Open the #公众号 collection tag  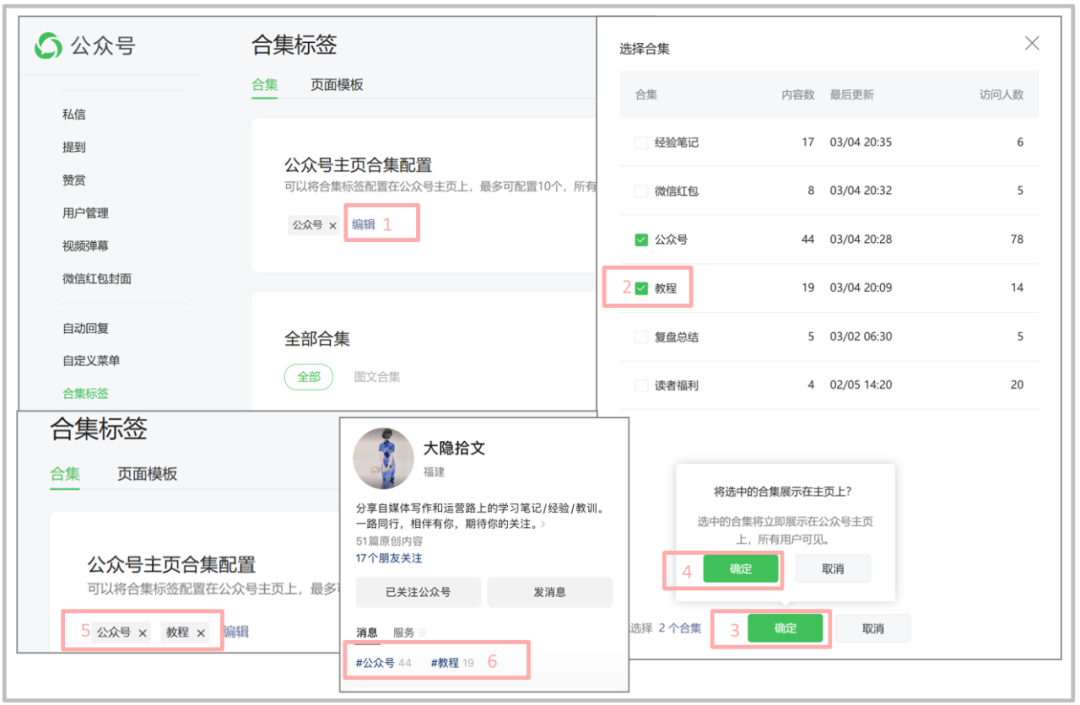tap(383, 662)
